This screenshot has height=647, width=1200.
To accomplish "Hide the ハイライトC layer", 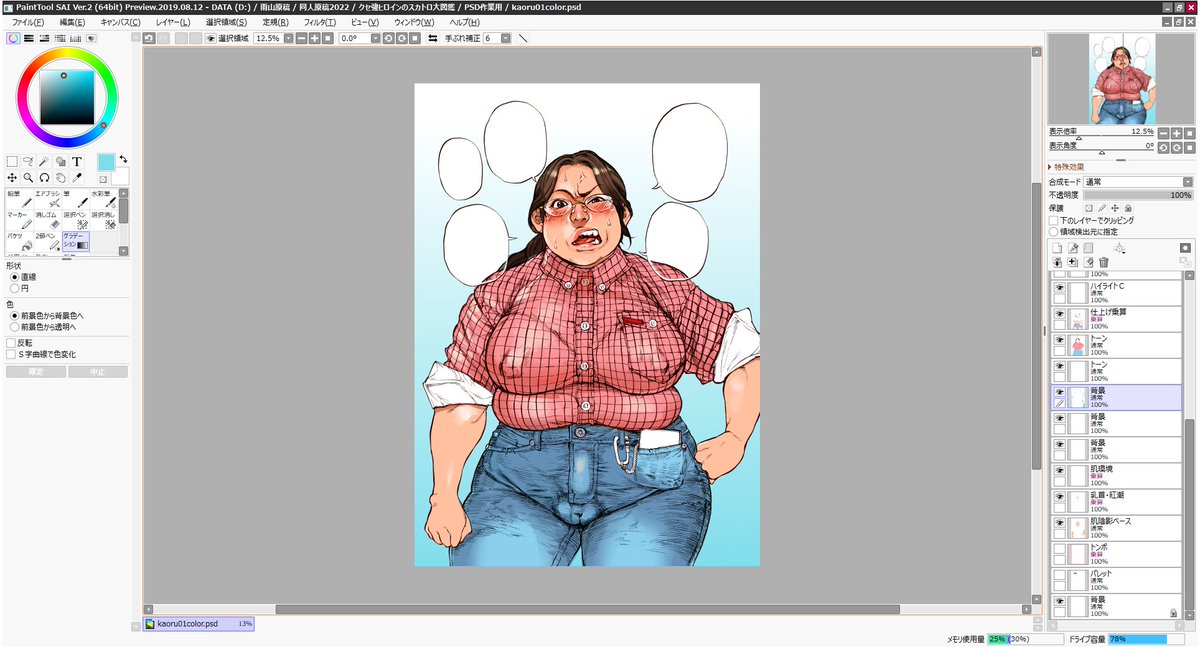I will coord(1059,286).
